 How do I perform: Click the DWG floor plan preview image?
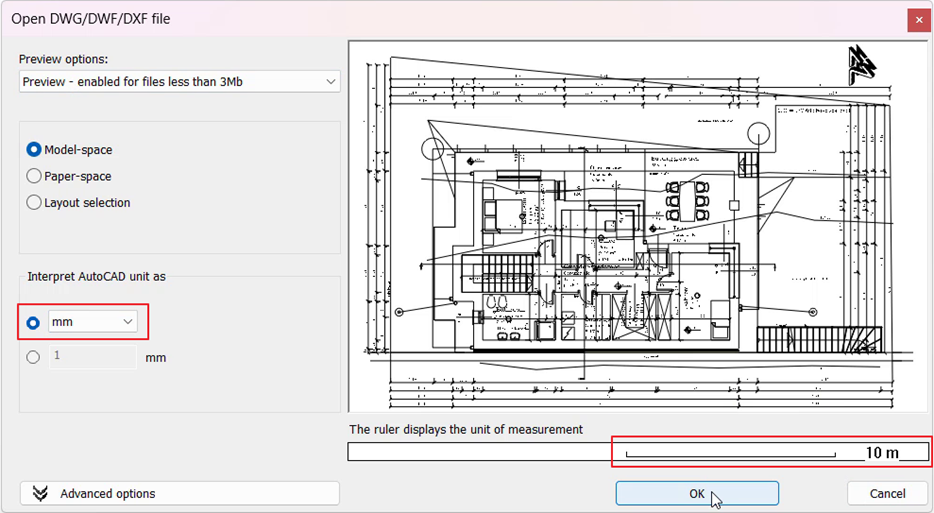[x=640, y=225]
